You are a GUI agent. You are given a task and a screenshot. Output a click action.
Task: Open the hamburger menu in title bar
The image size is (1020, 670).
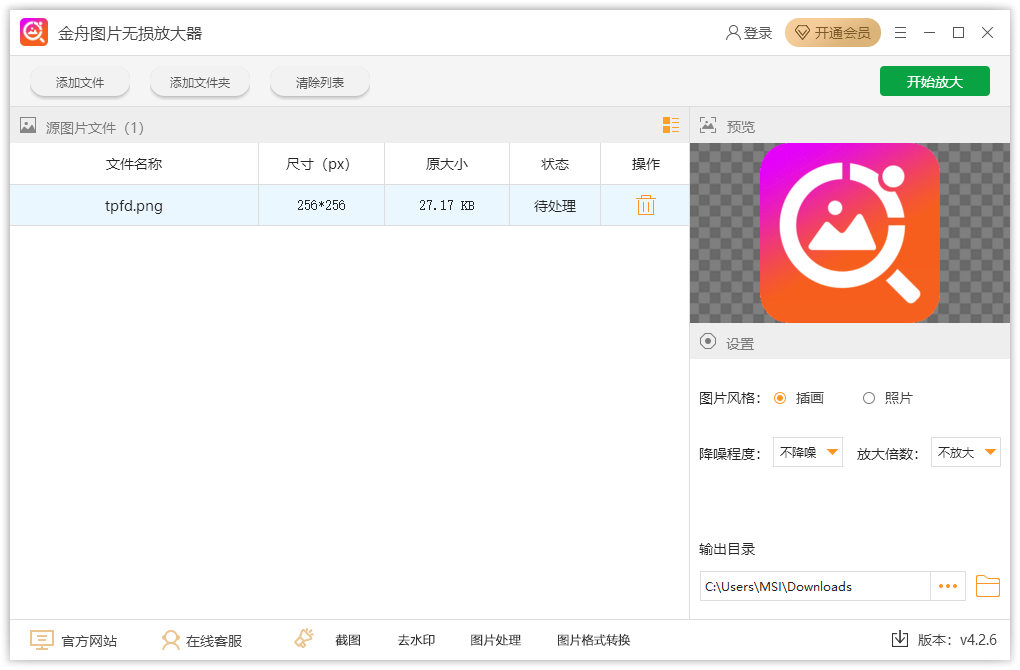coord(899,31)
